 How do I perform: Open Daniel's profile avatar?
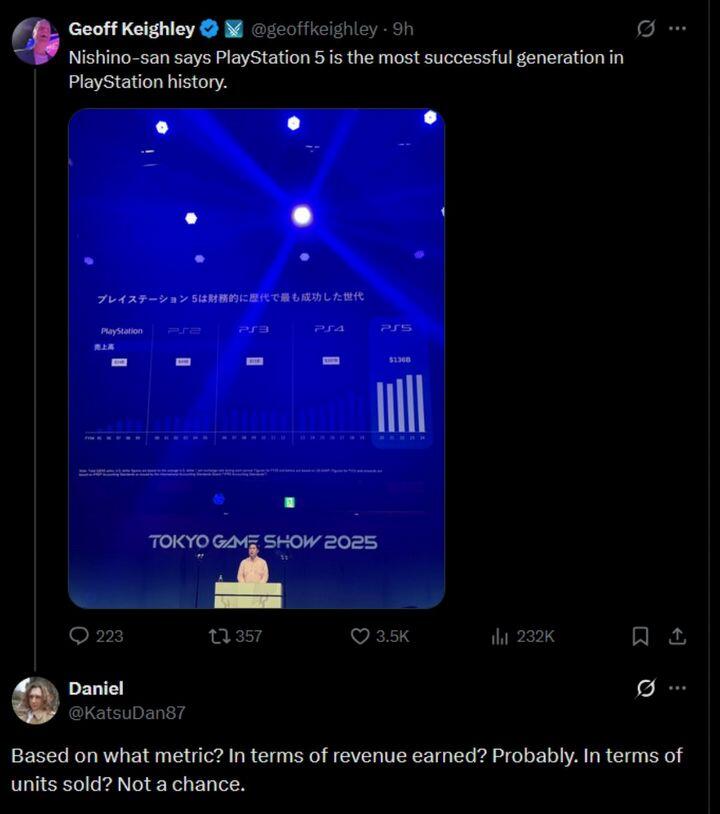point(35,700)
